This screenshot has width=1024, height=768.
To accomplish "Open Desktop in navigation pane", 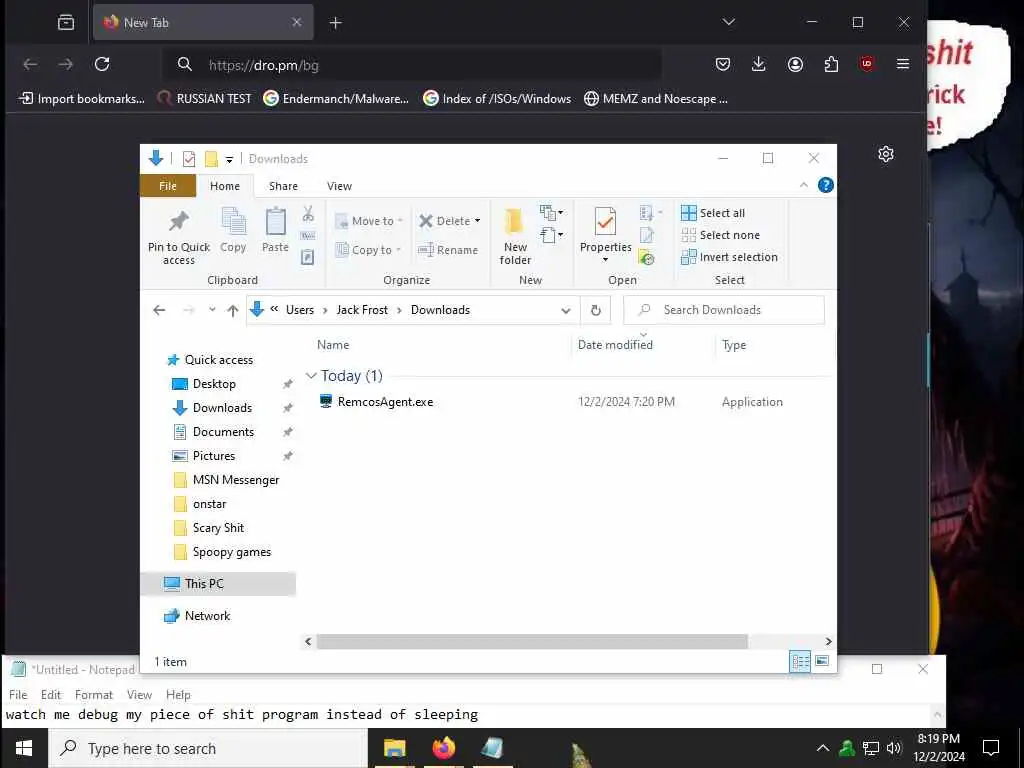I will point(214,384).
